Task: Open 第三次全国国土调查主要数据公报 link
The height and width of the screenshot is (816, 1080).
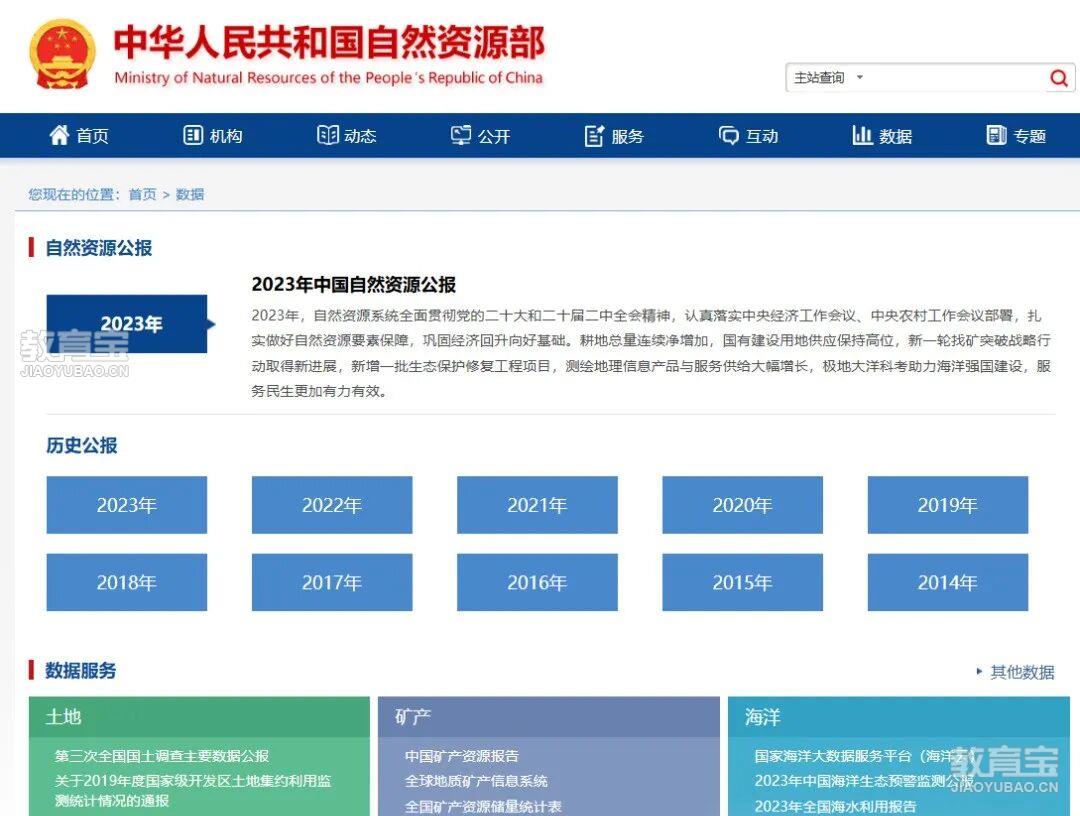Action: coord(162,756)
